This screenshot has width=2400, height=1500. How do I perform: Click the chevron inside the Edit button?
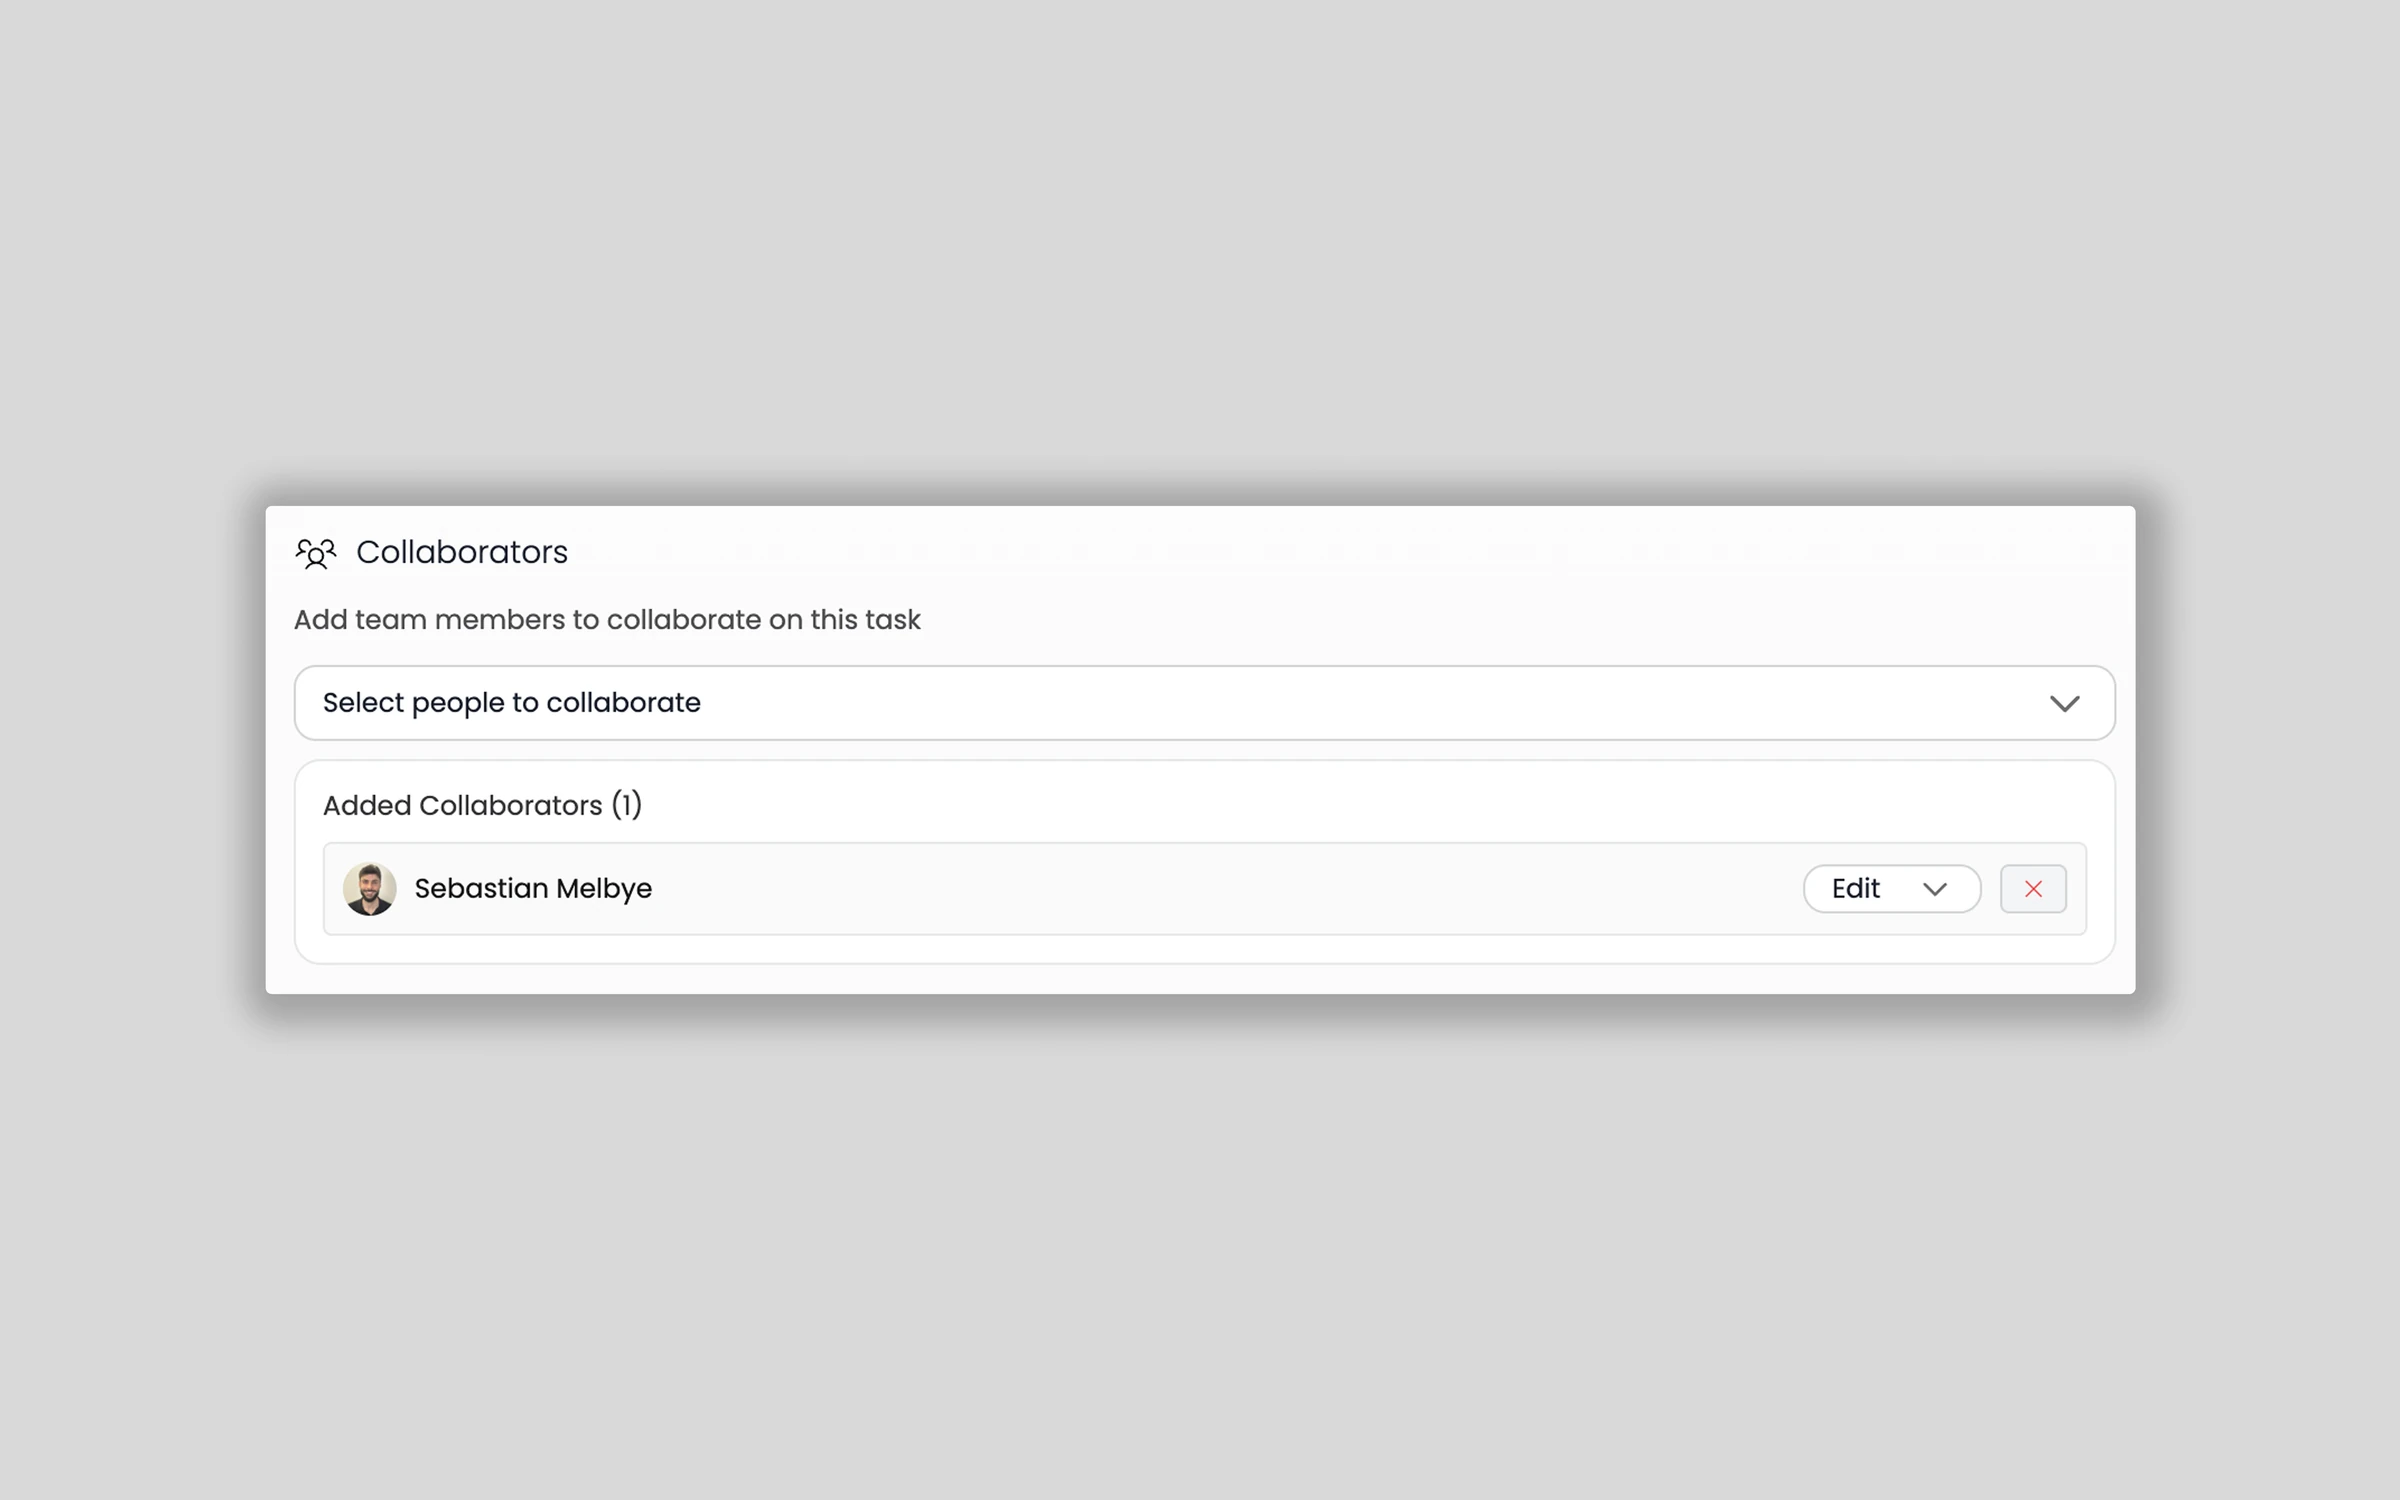tap(1935, 889)
